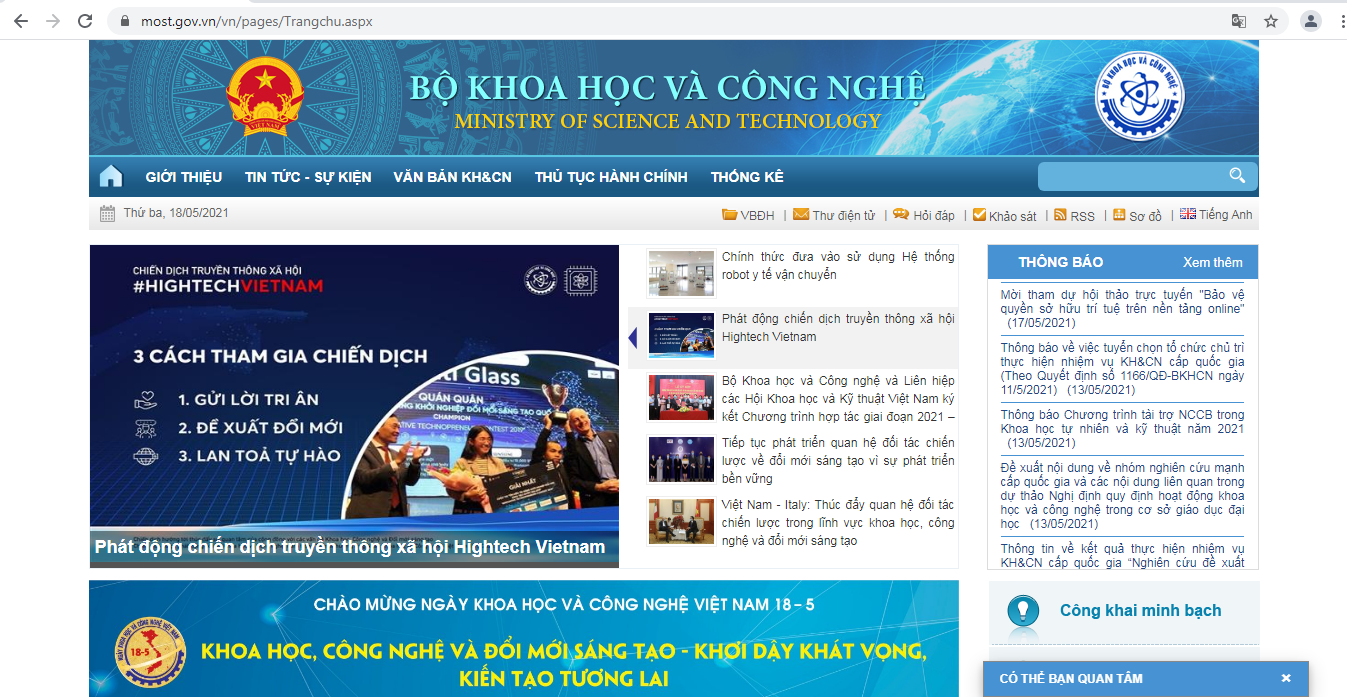Click the Sơ đồ sitemap icon
Image resolution: width=1347 pixels, height=697 pixels.
pos(1119,214)
